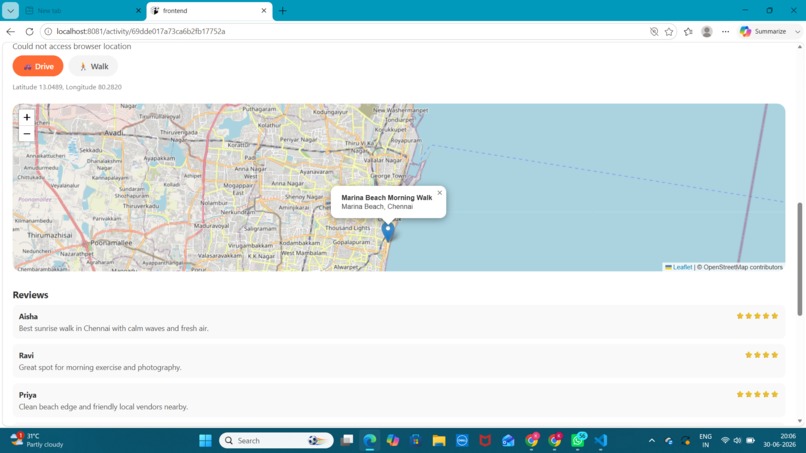
Task: Close the Marina Beach Morning Walk popup
Action: point(439,193)
